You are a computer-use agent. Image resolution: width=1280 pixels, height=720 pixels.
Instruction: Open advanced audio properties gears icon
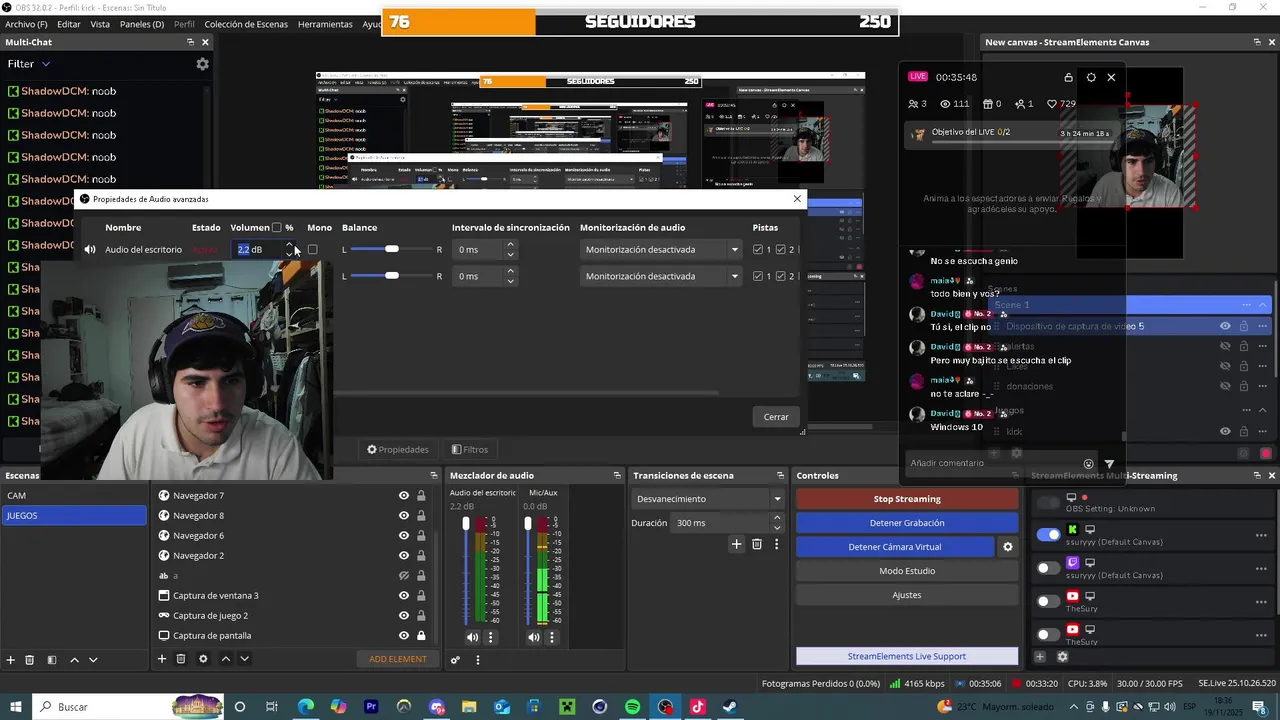[455, 659]
